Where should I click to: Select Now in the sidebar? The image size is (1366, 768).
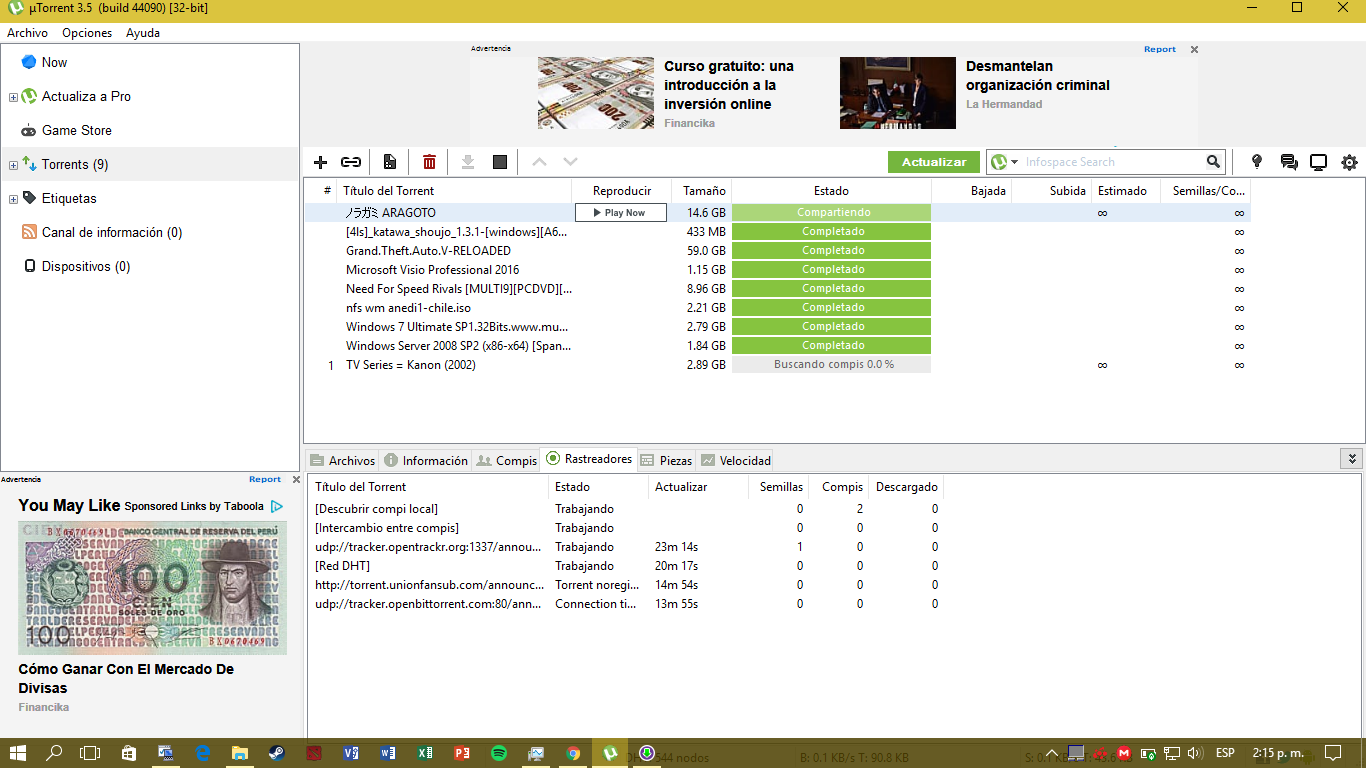(54, 62)
